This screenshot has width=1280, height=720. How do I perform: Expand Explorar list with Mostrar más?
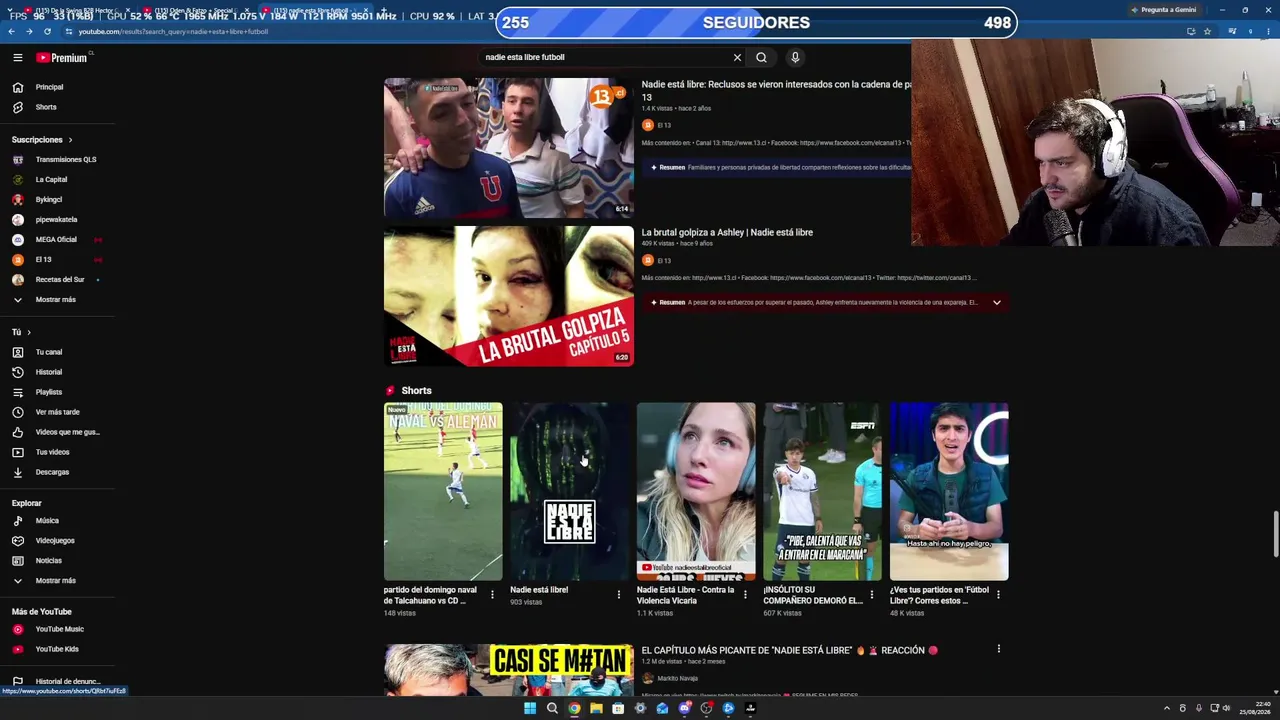click(x=58, y=581)
